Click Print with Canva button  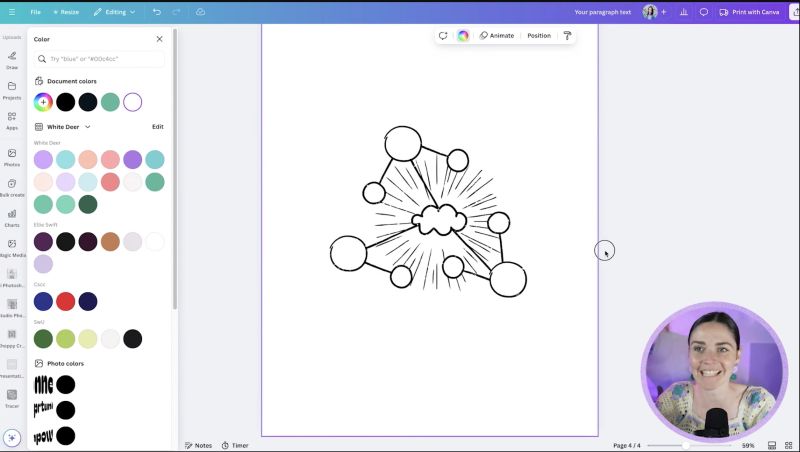click(x=749, y=12)
